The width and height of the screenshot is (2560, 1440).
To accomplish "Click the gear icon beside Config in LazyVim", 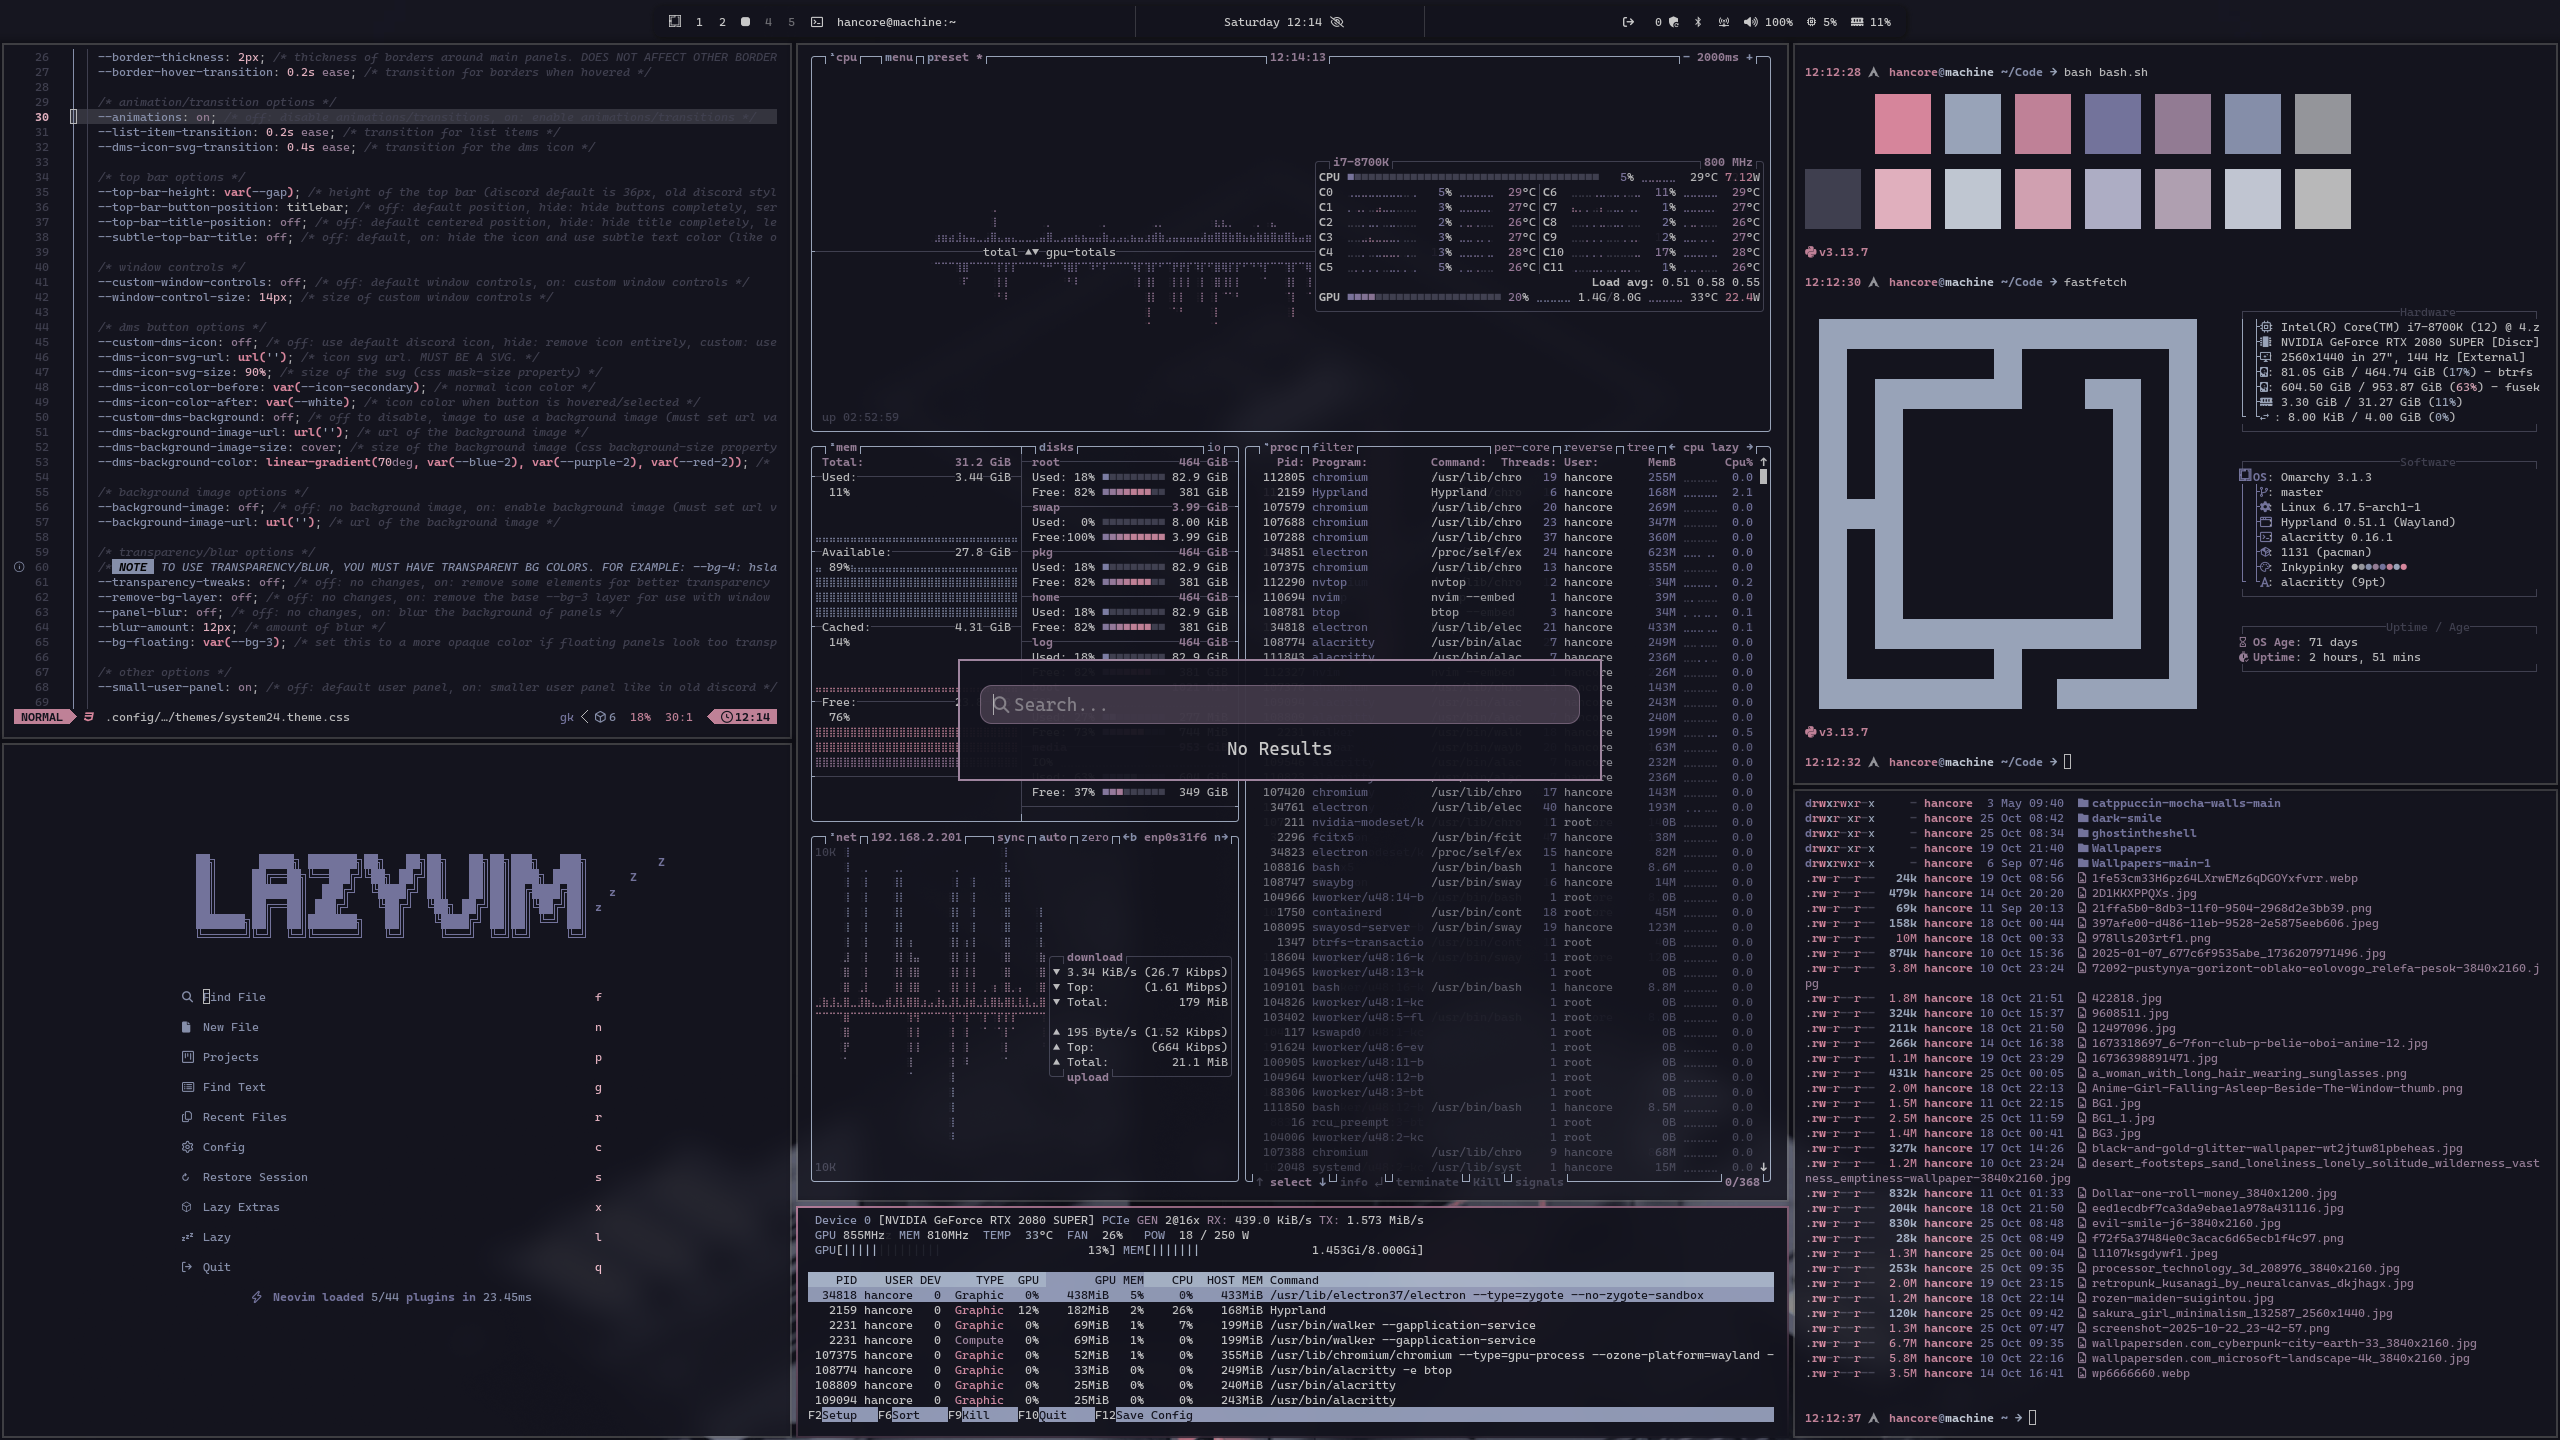I will pyautogui.click(x=187, y=1147).
